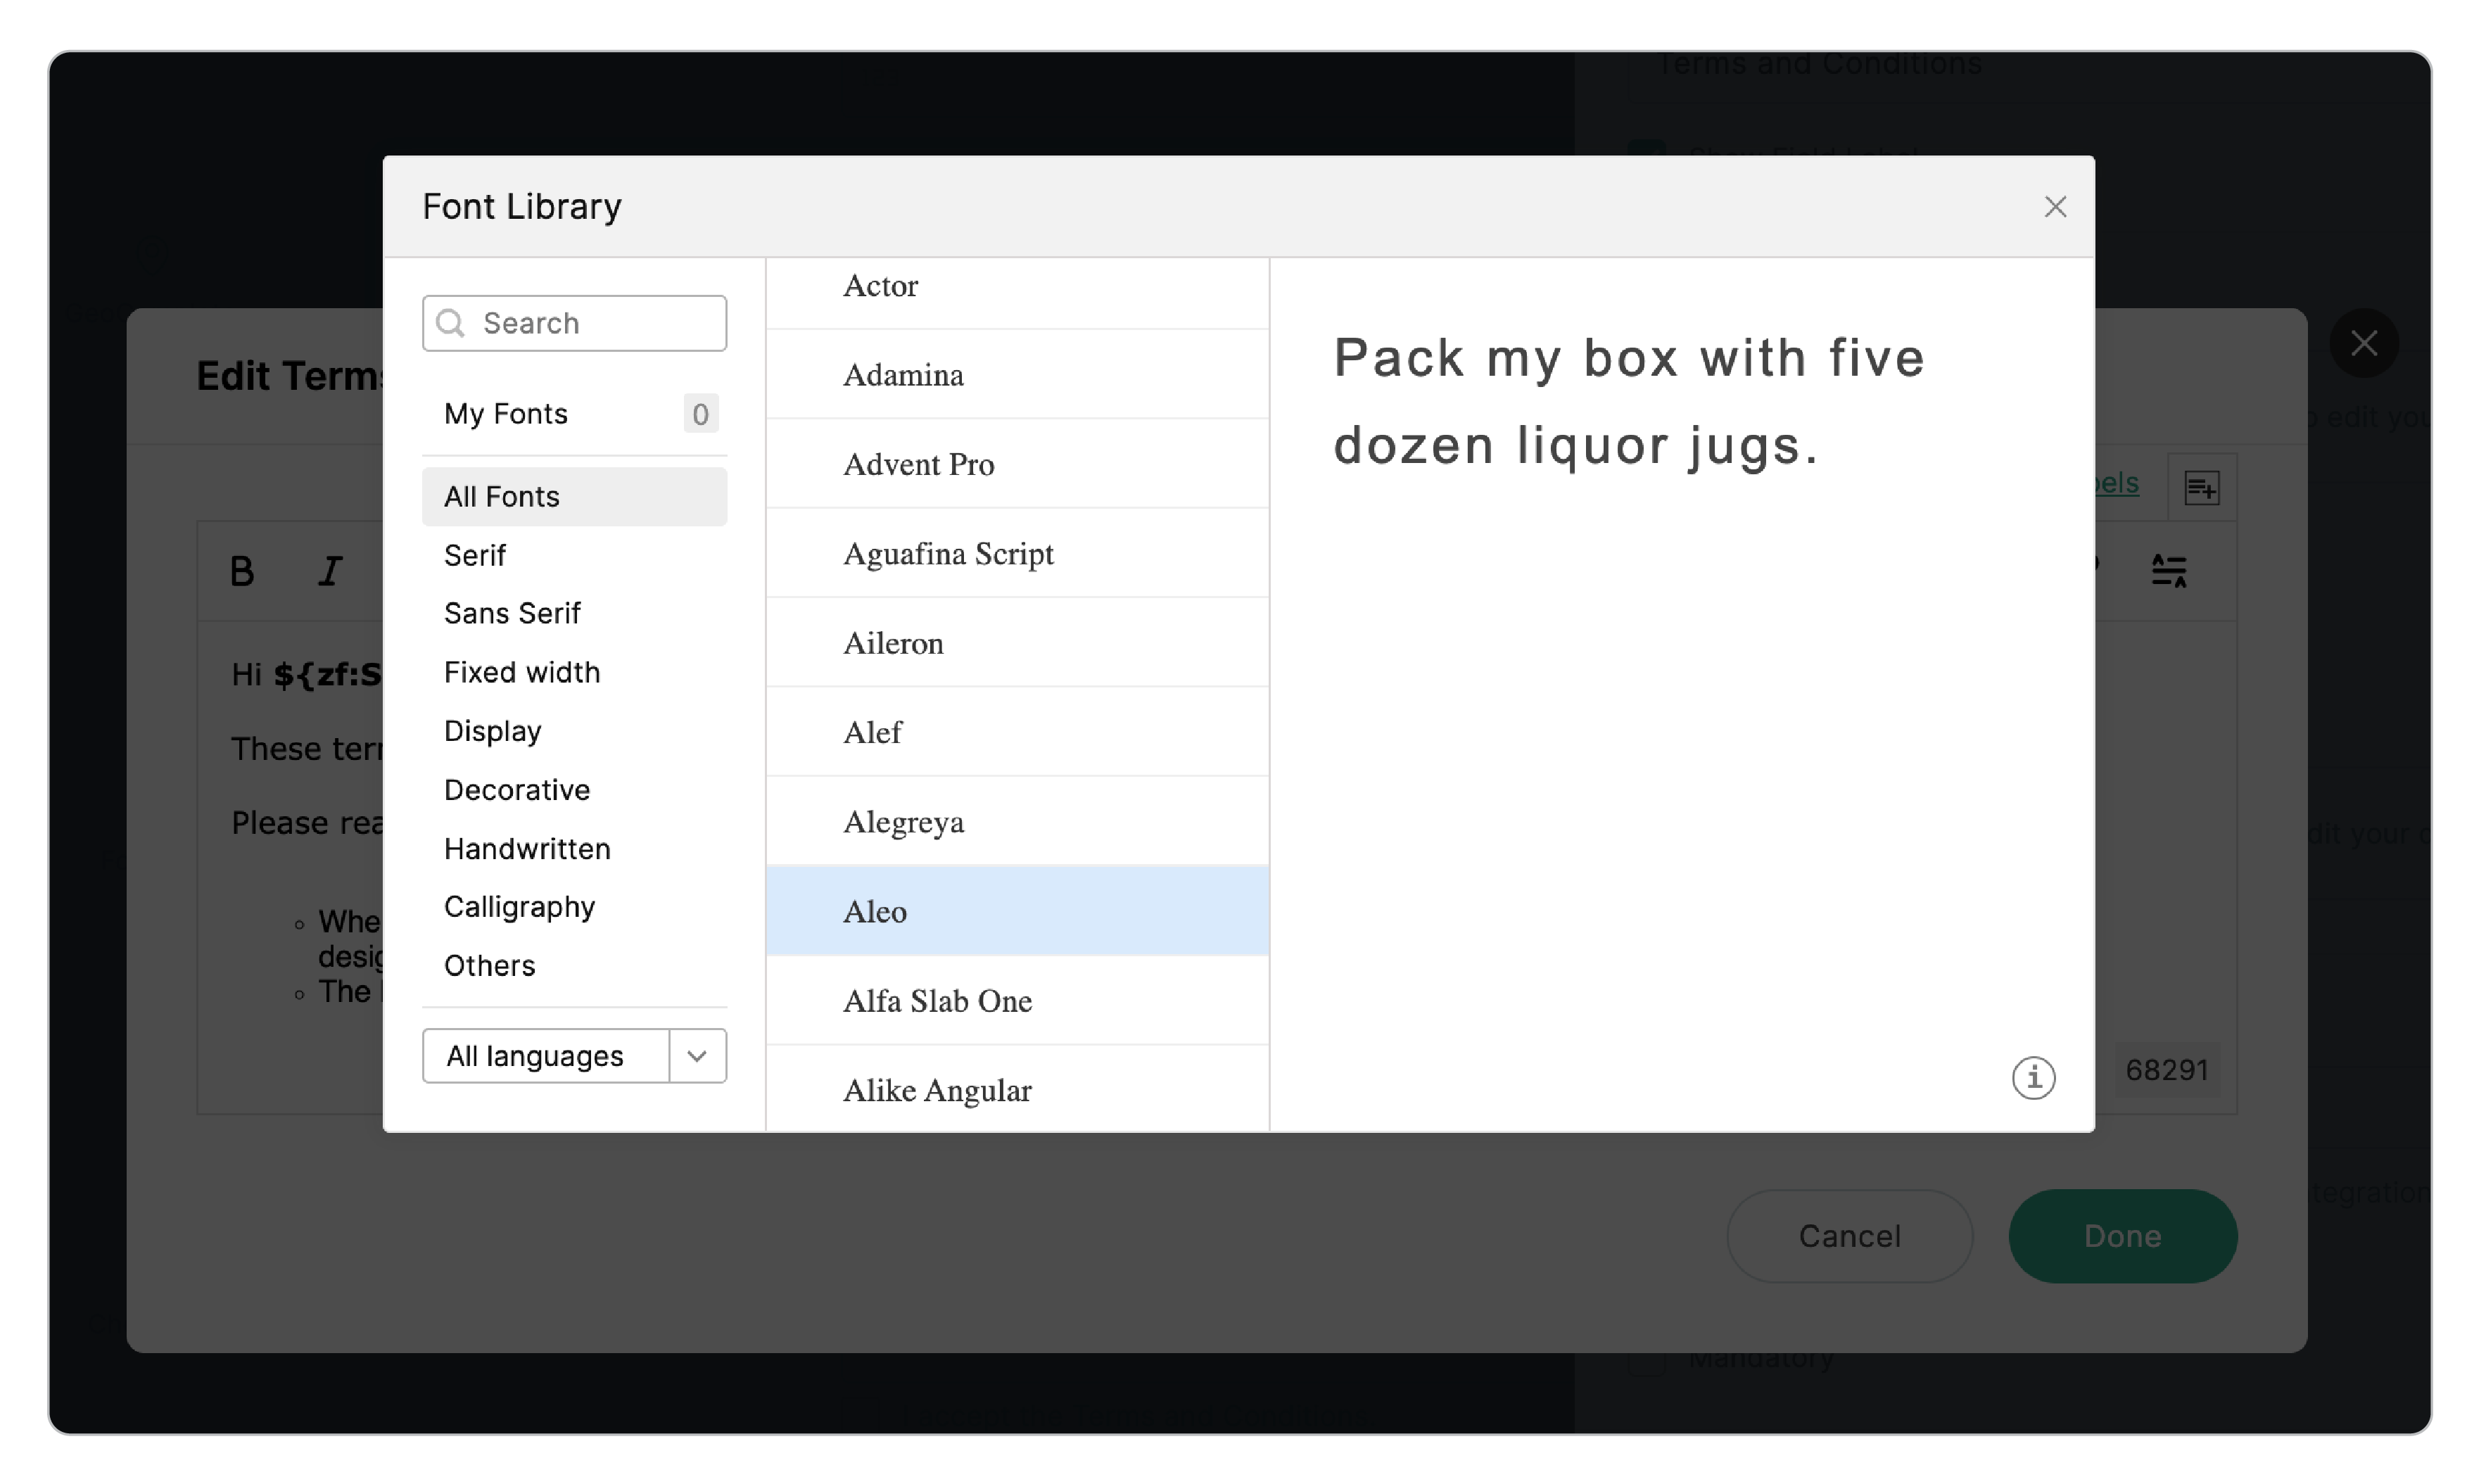Select the Calligraphy font category
This screenshot has width=2474, height=1484.
[x=519, y=906]
